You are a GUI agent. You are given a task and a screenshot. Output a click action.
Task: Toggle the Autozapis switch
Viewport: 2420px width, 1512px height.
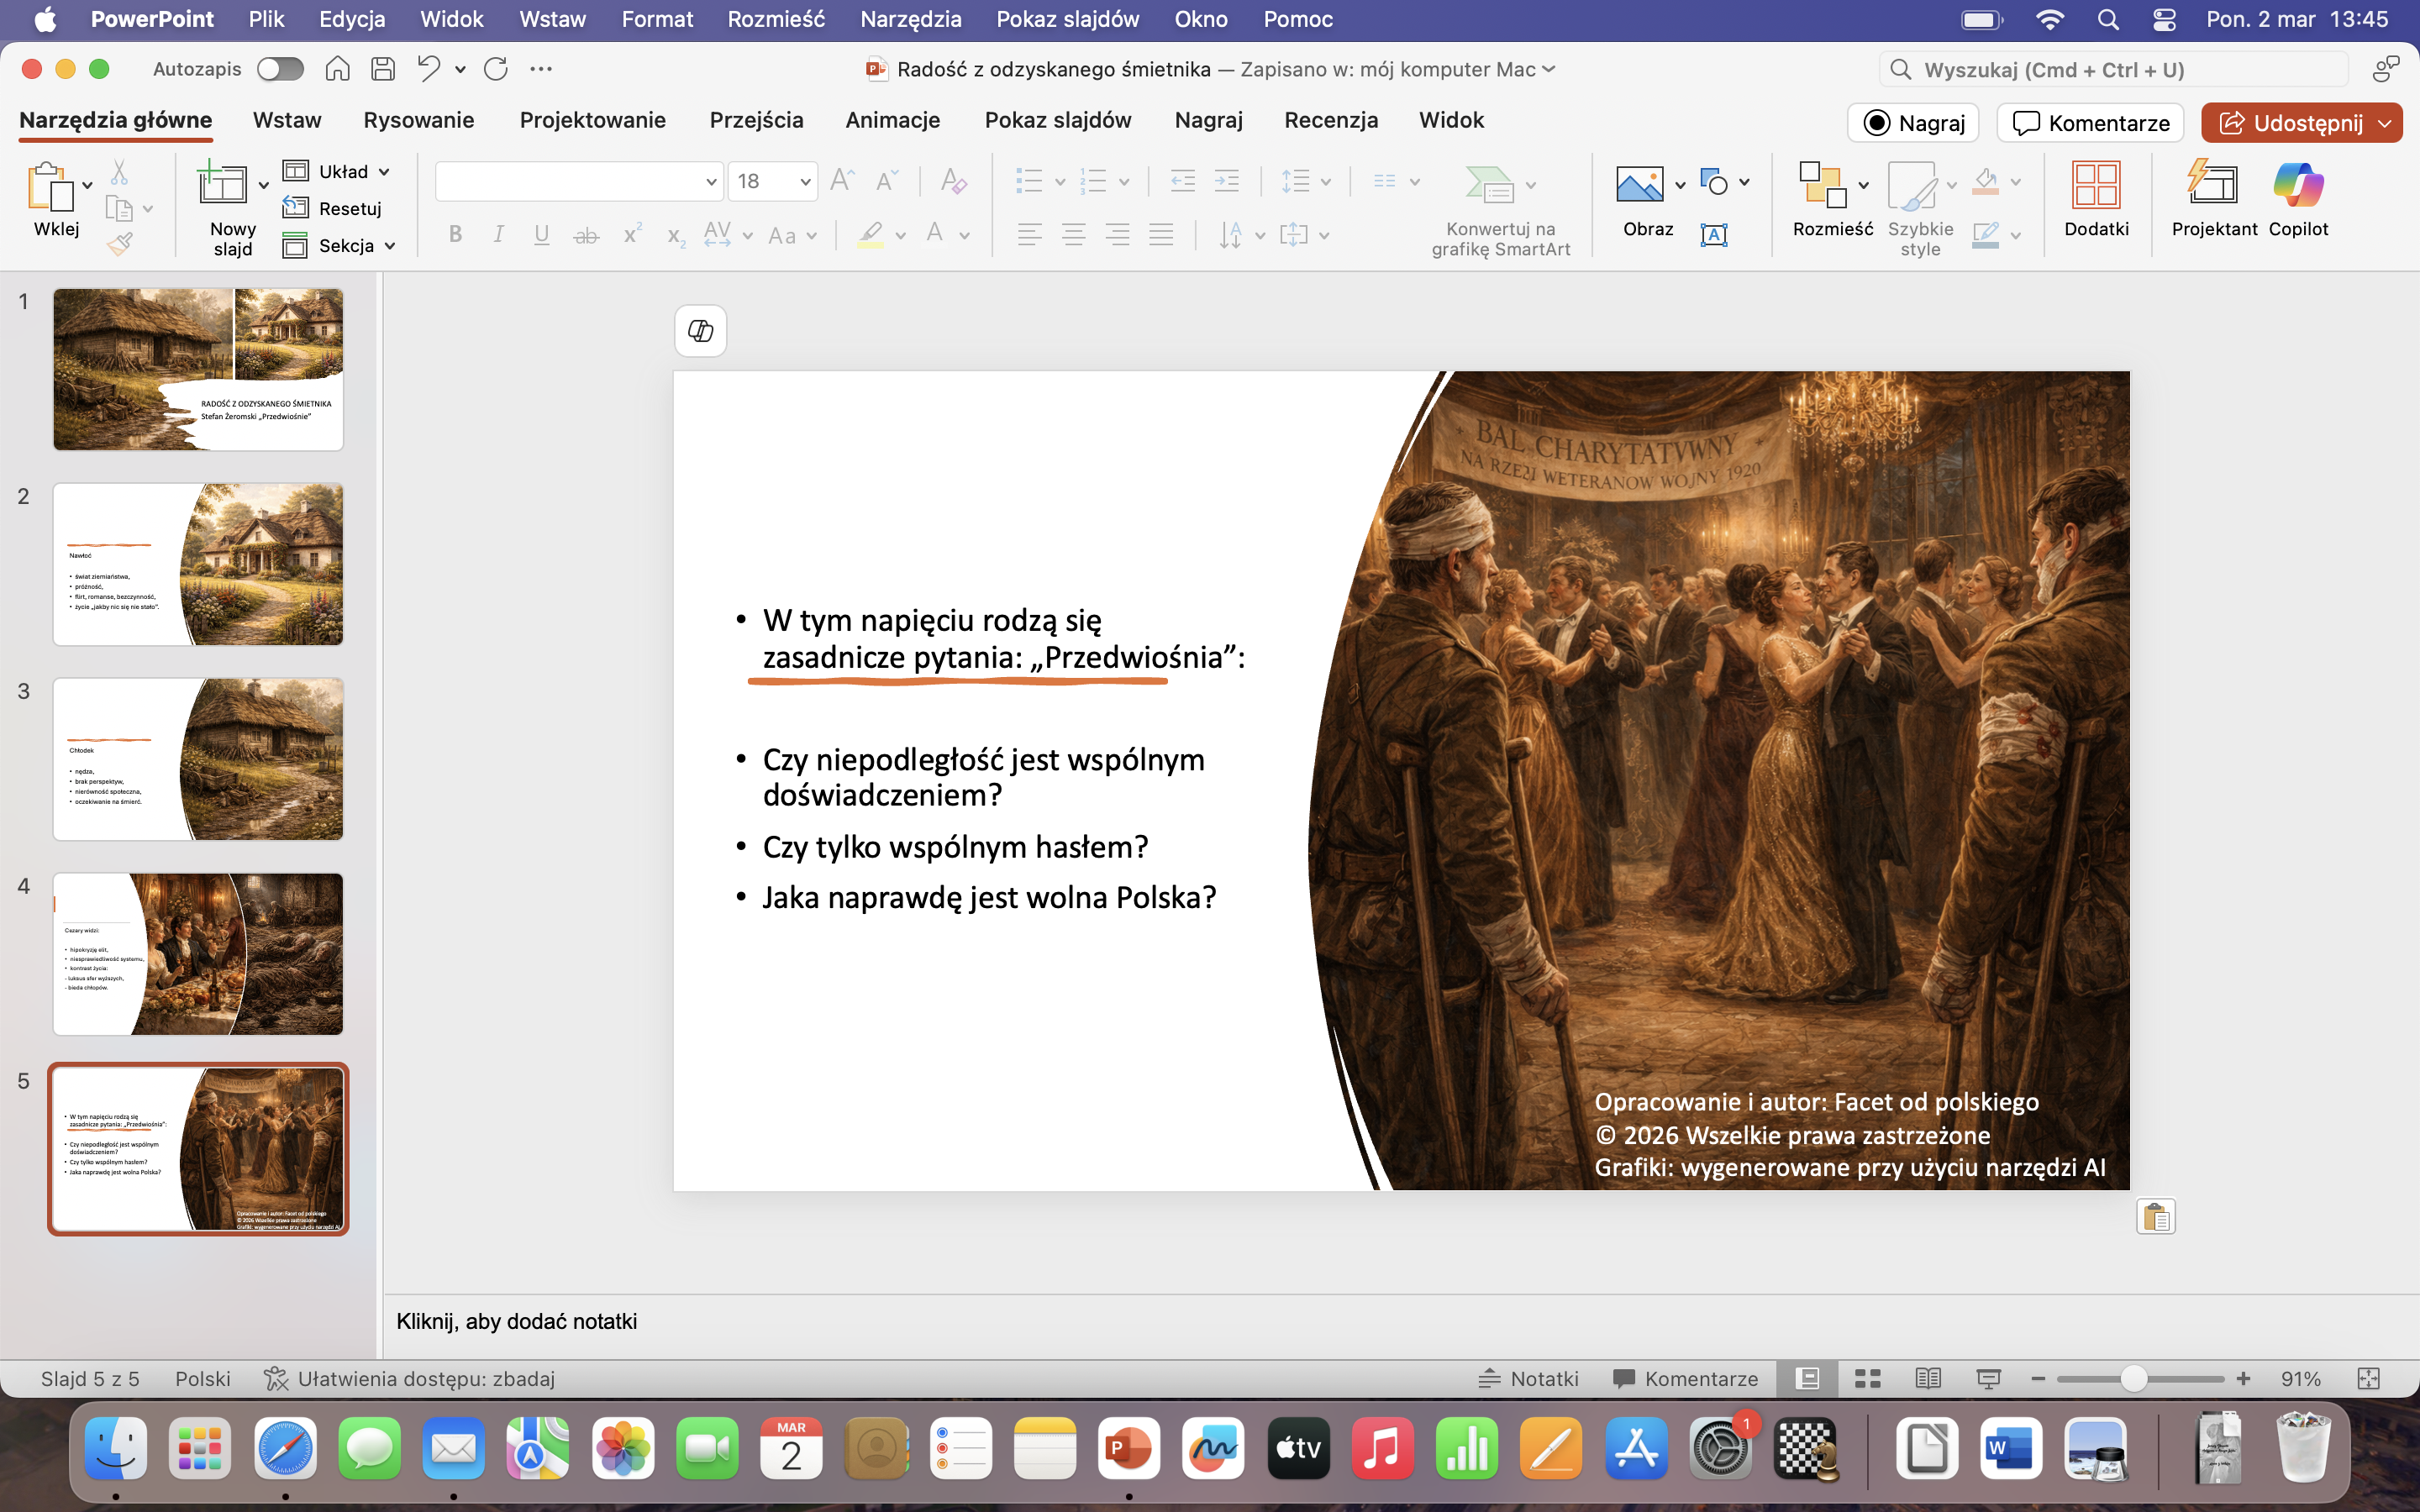coord(279,69)
